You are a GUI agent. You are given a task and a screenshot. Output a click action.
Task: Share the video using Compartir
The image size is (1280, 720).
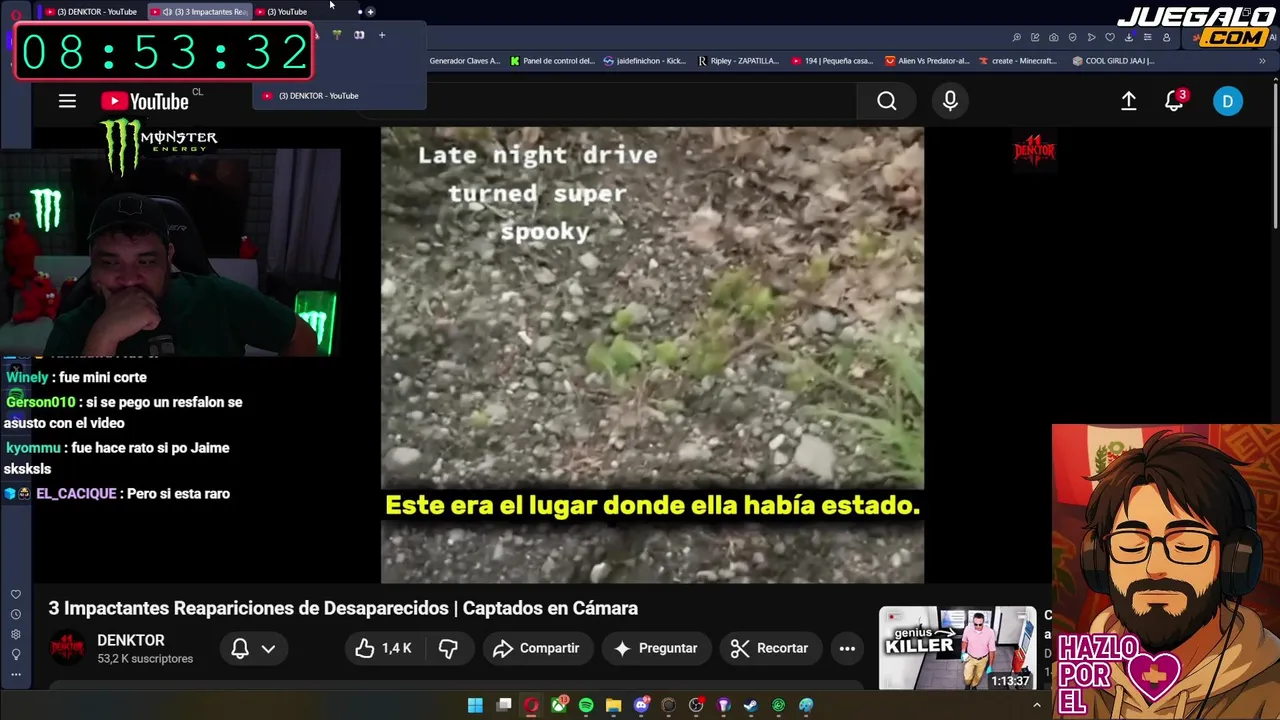[x=536, y=648]
